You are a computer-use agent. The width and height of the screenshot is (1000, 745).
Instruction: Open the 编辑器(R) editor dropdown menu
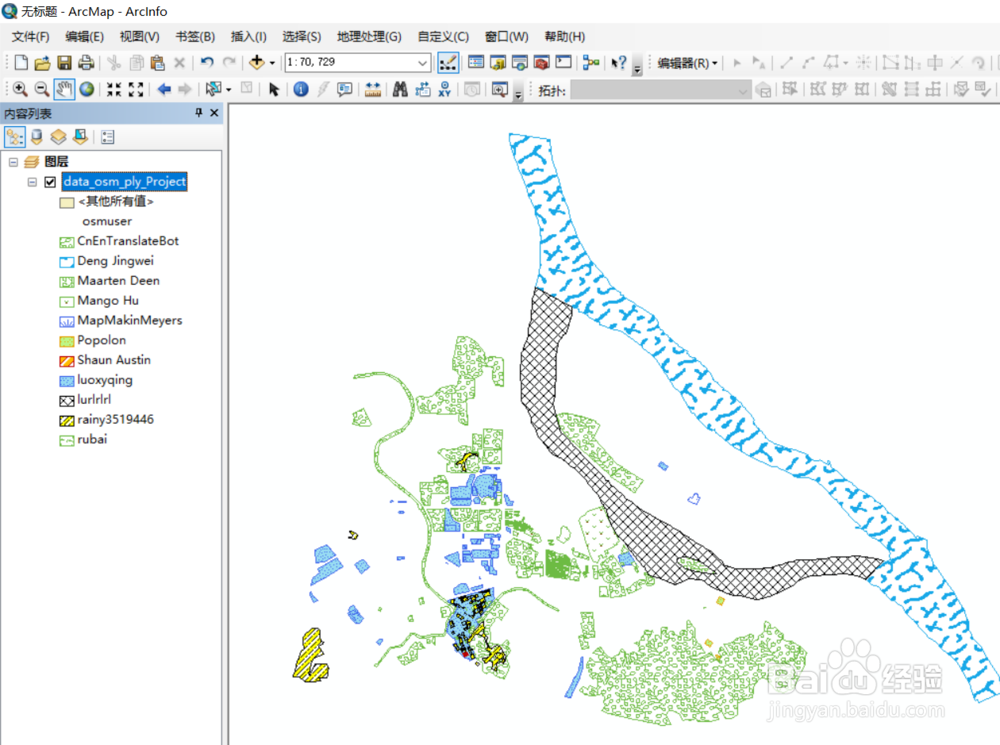coord(692,61)
